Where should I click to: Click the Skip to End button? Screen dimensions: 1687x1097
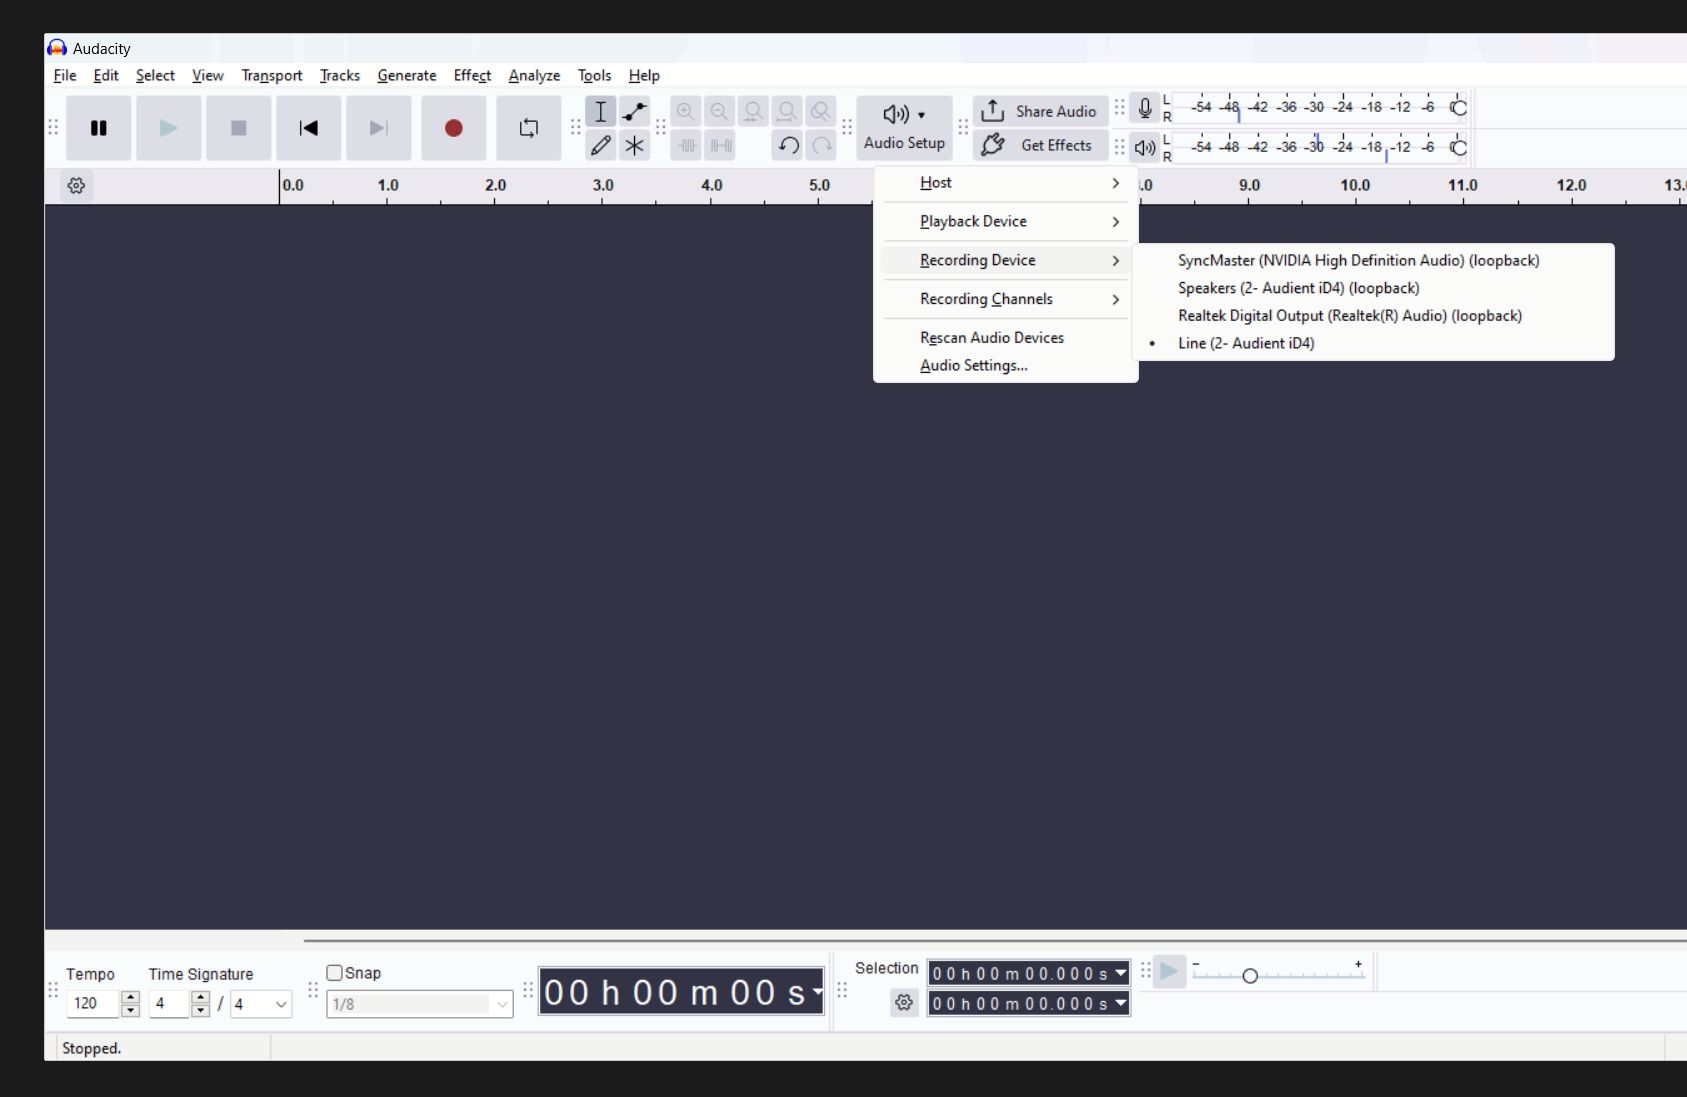click(378, 128)
